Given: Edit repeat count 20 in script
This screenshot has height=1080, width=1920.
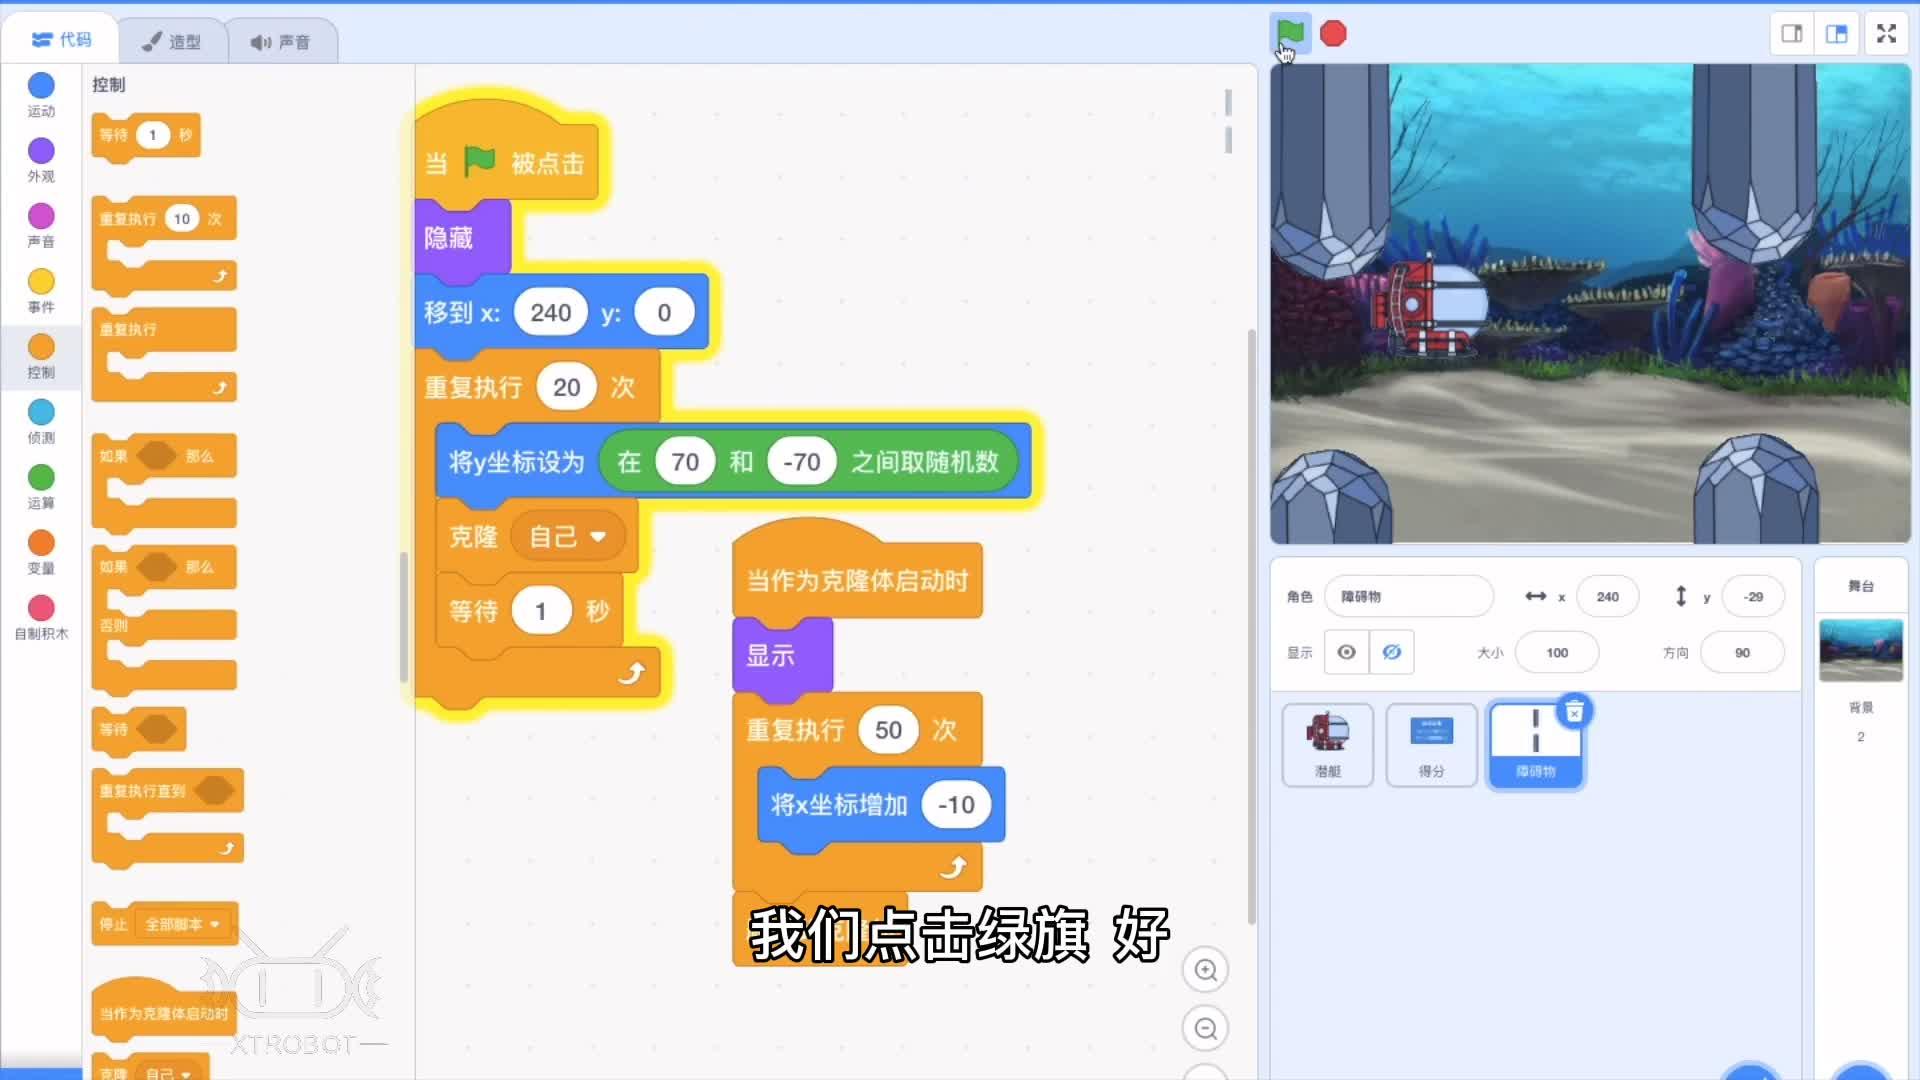Looking at the screenshot, I should pos(566,388).
